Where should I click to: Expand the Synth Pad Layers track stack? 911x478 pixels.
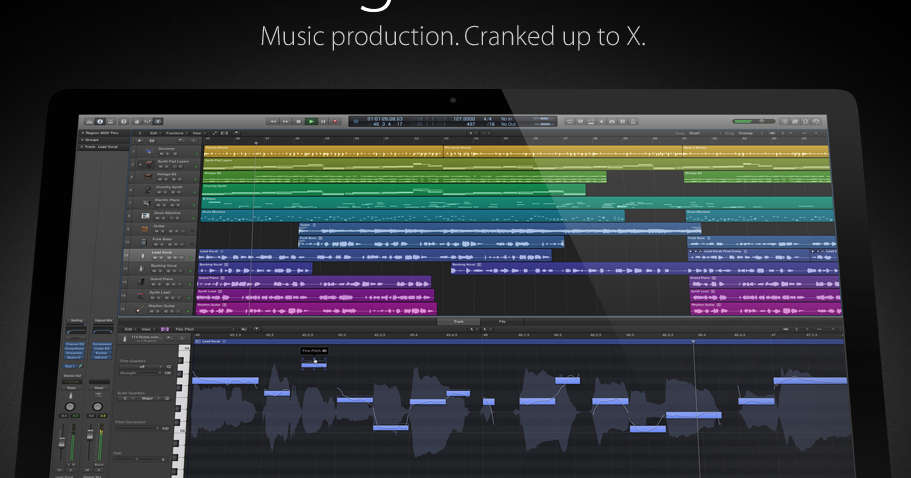click(140, 164)
